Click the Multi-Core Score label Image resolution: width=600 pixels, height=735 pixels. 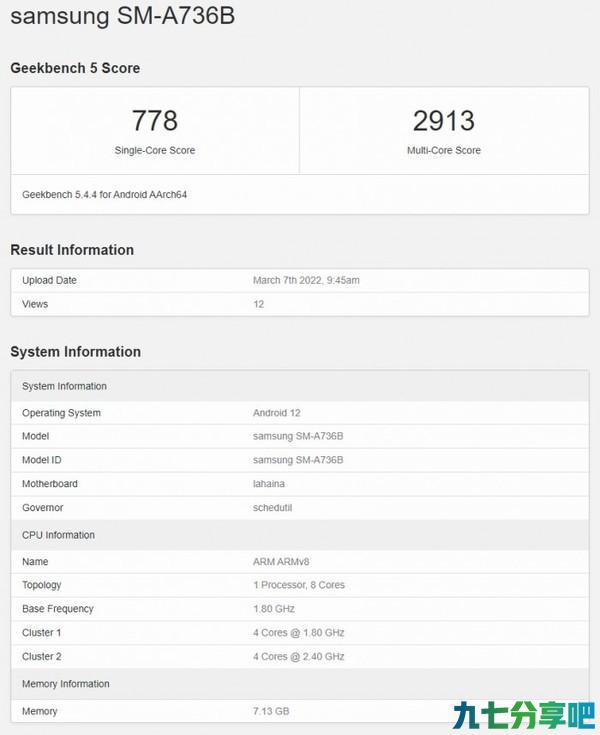point(444,150)
